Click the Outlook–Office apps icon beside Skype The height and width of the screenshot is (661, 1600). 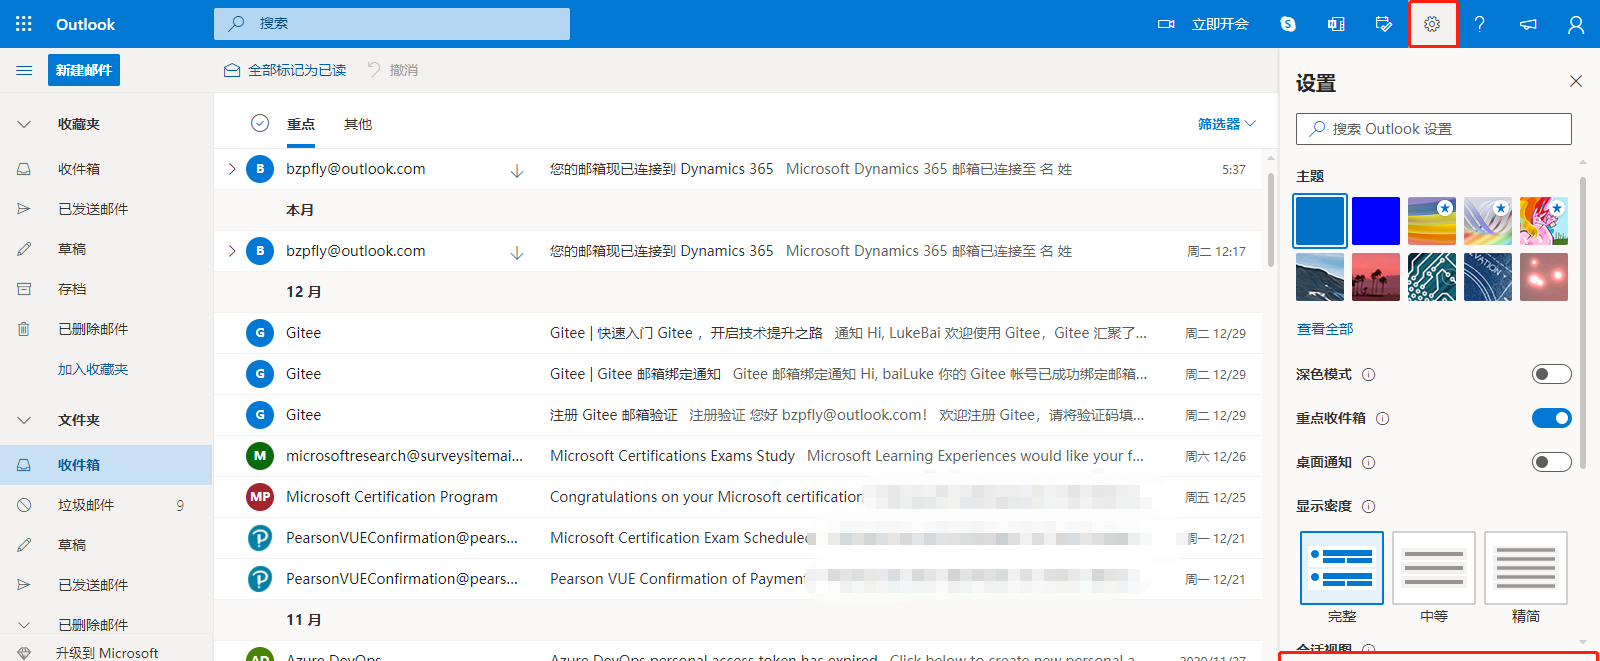pos(1336,24)
